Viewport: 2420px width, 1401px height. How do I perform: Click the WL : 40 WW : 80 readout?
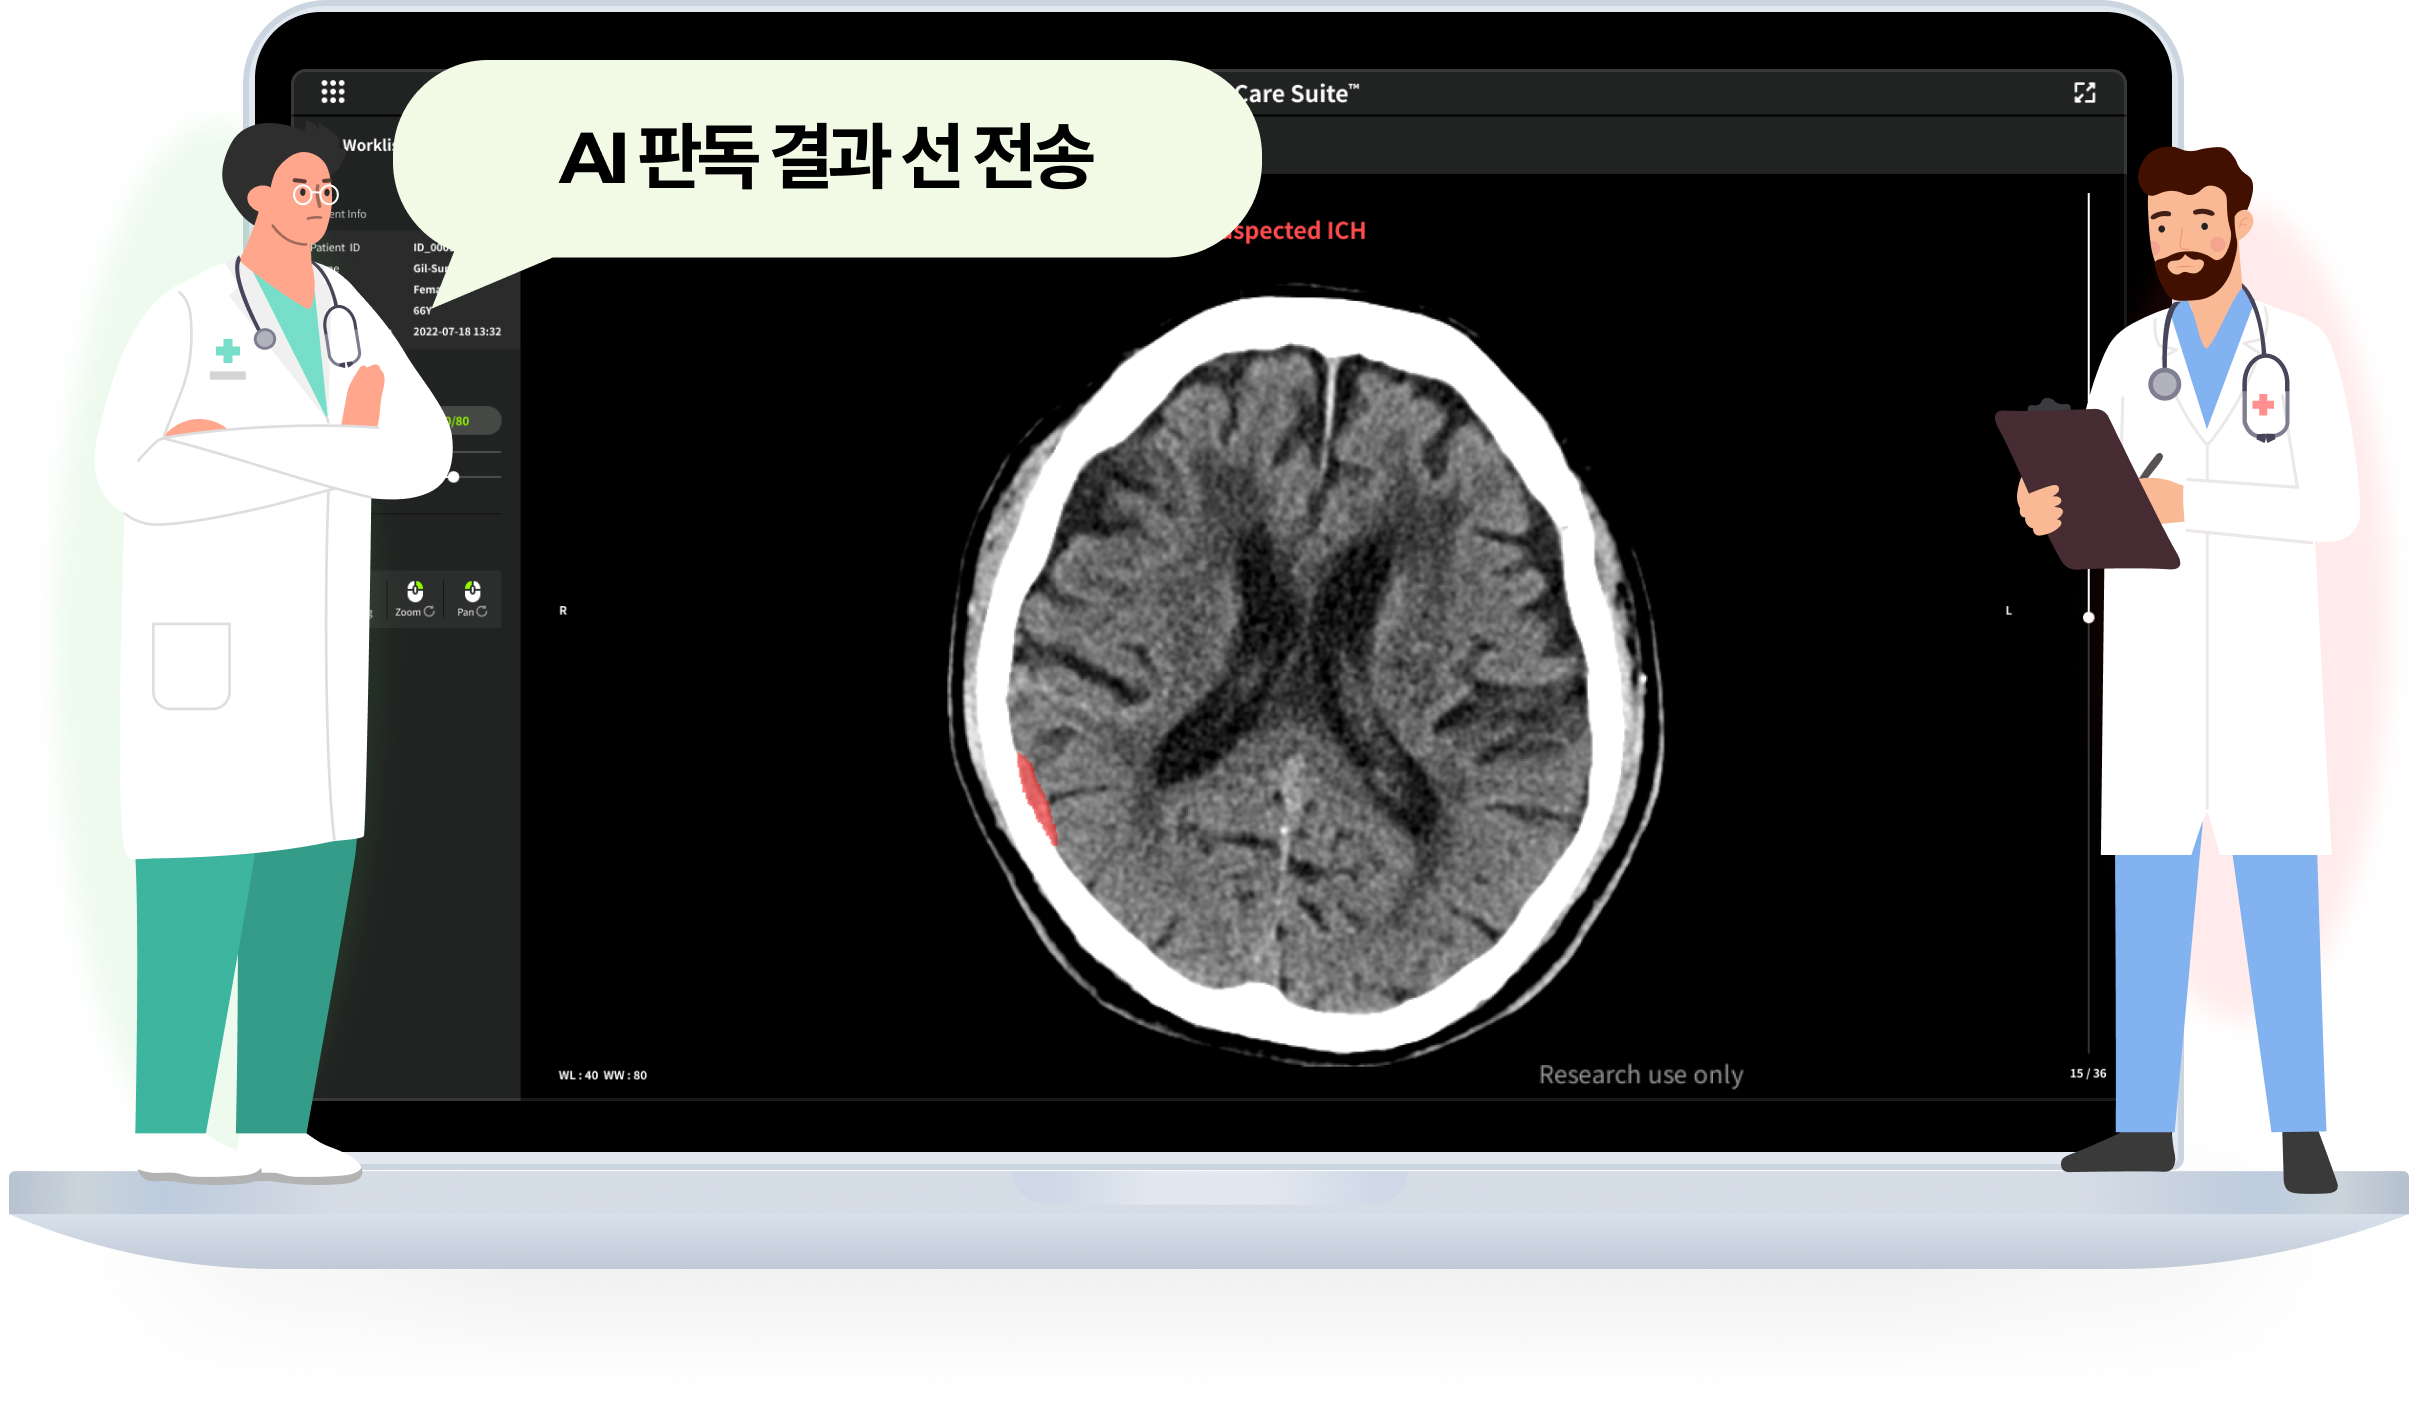(x=603, y=1076)
